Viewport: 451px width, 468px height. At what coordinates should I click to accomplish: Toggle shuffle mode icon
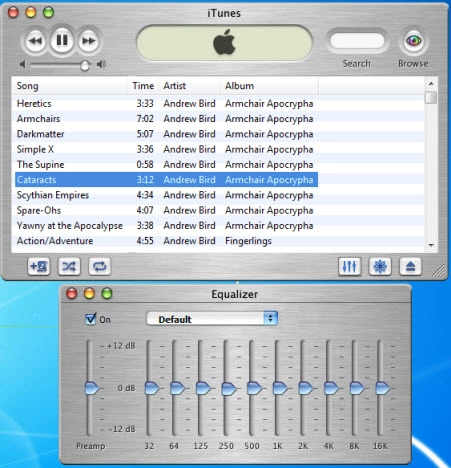pyautogui.click(x=69, y=266)
